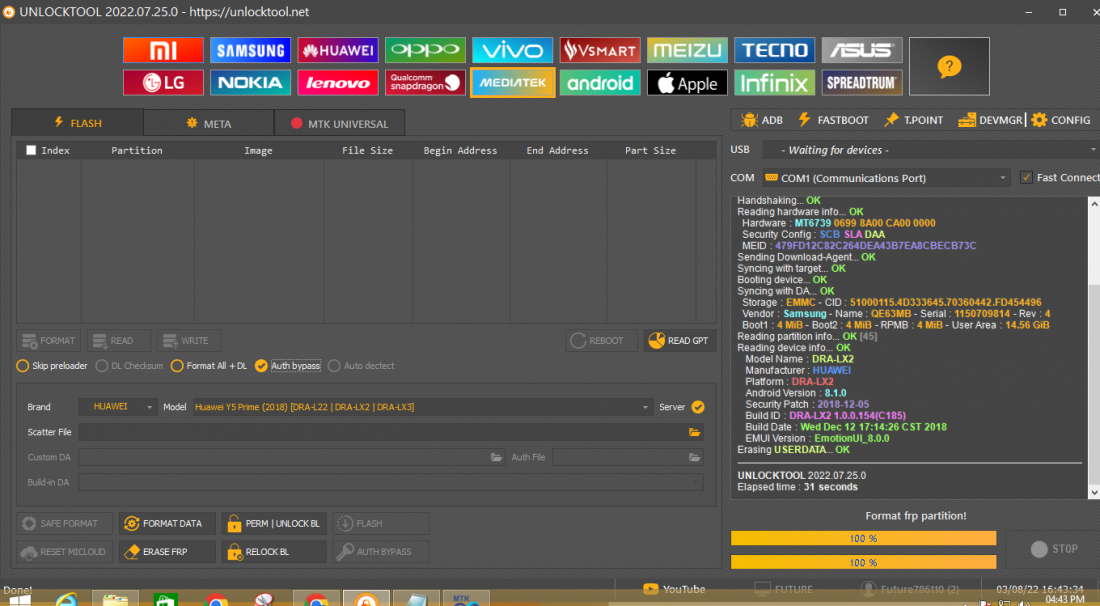Open the Model Huawei Y5 Prime dropdown
The width and height of the screenshot is (1100, 606).
pos(423,407)
